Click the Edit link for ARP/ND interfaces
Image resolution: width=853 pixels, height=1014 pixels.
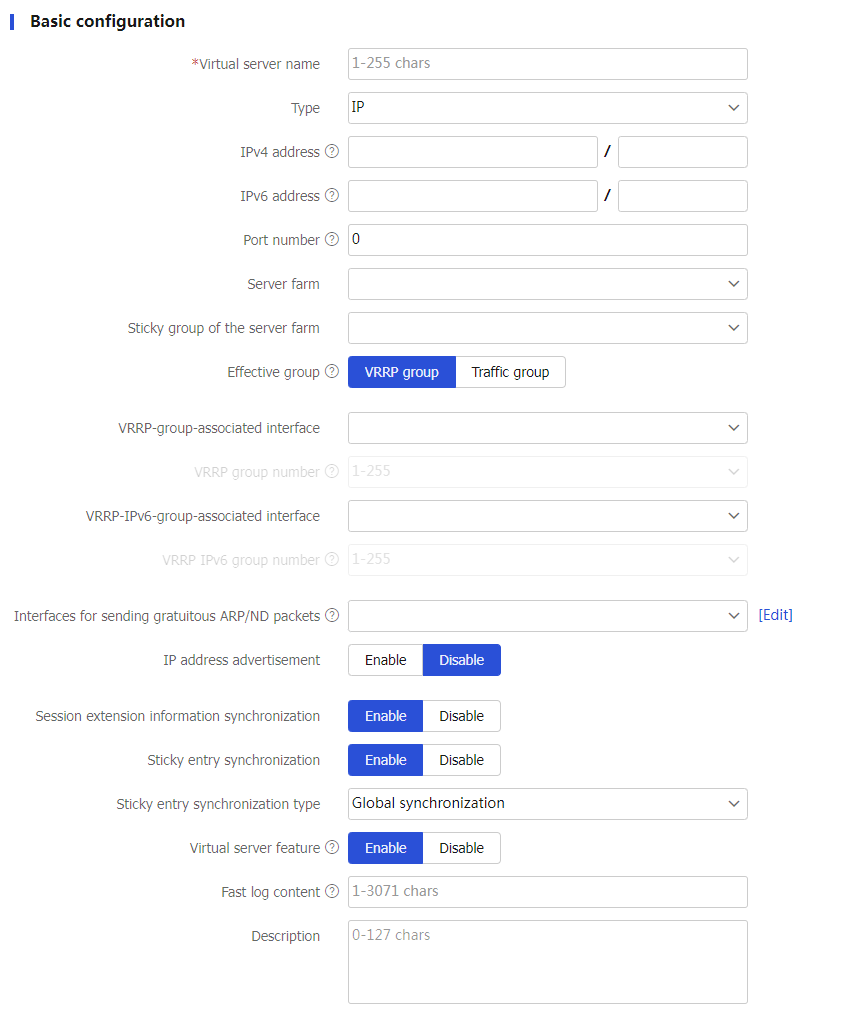[775, 616]
